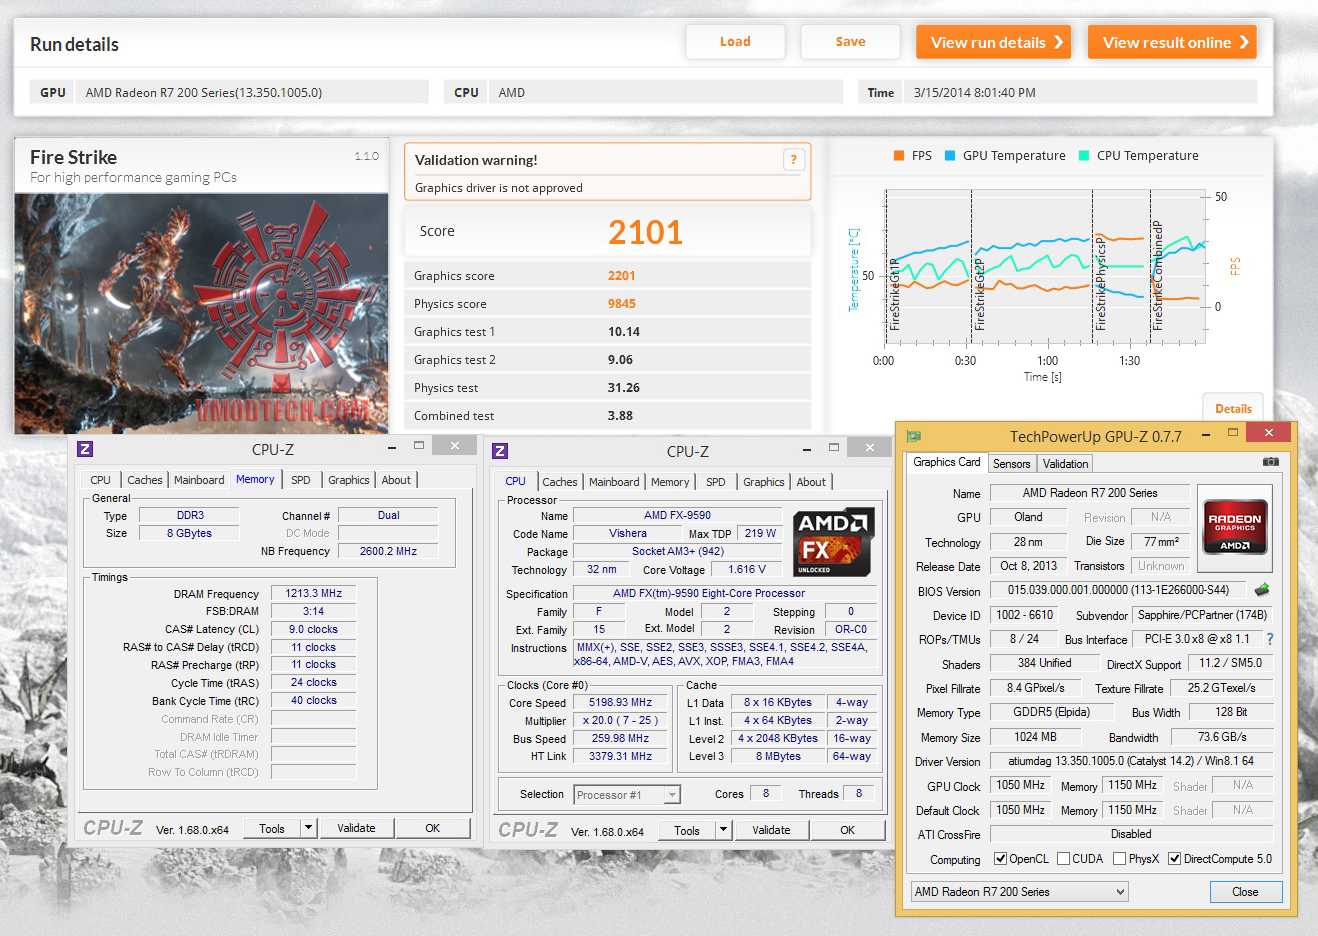Click the GPU-Z window title icon
Screen dimensions: 1318x936
click(913, 436)
